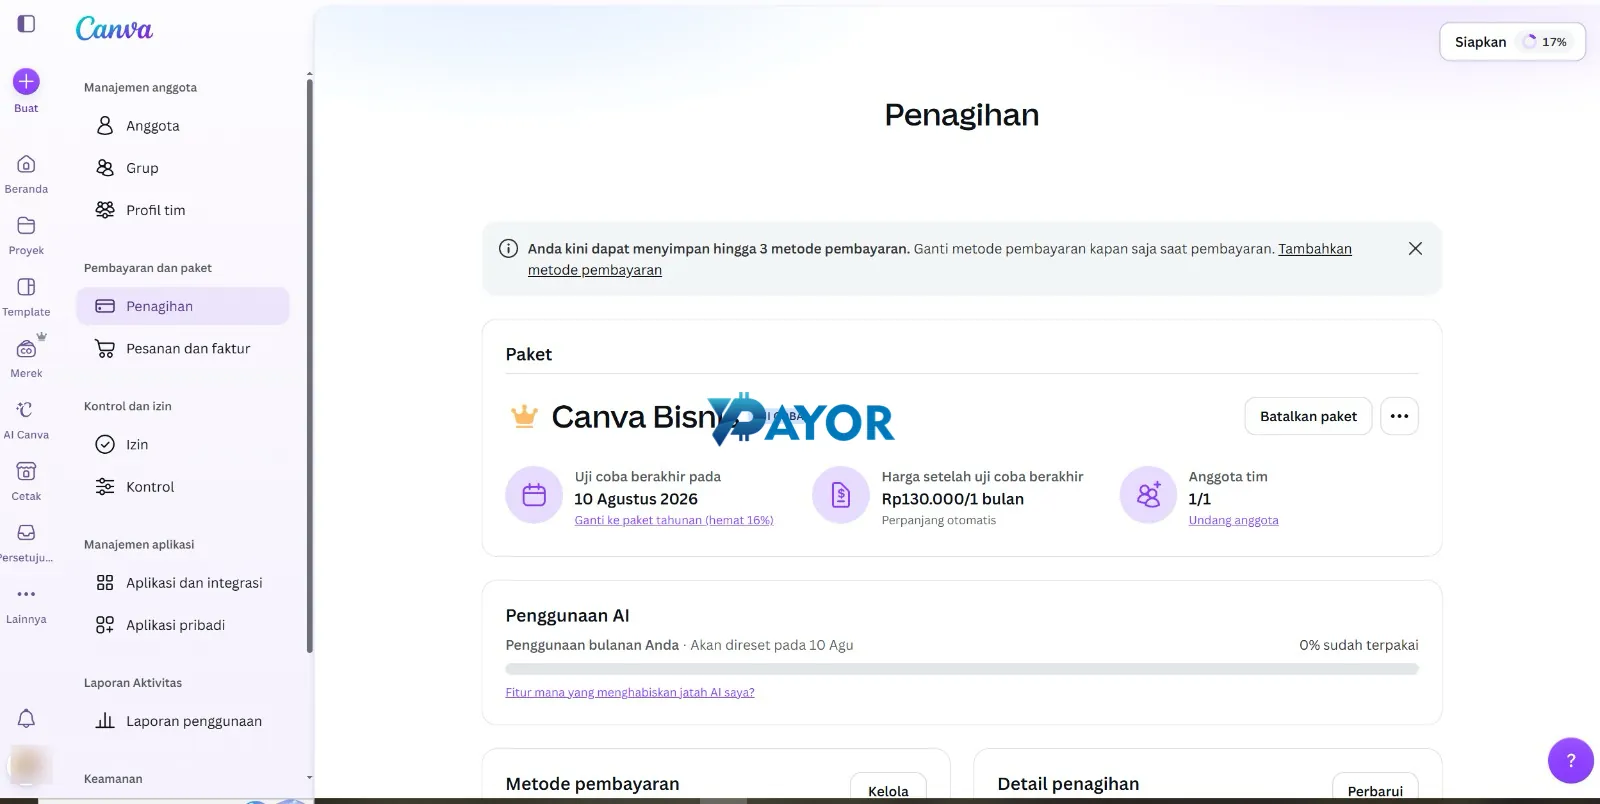Image resolution: width=1600 pixels, height=804 pixels.
Task: Open Laporan penggunaan
Action: pos(183,720)
